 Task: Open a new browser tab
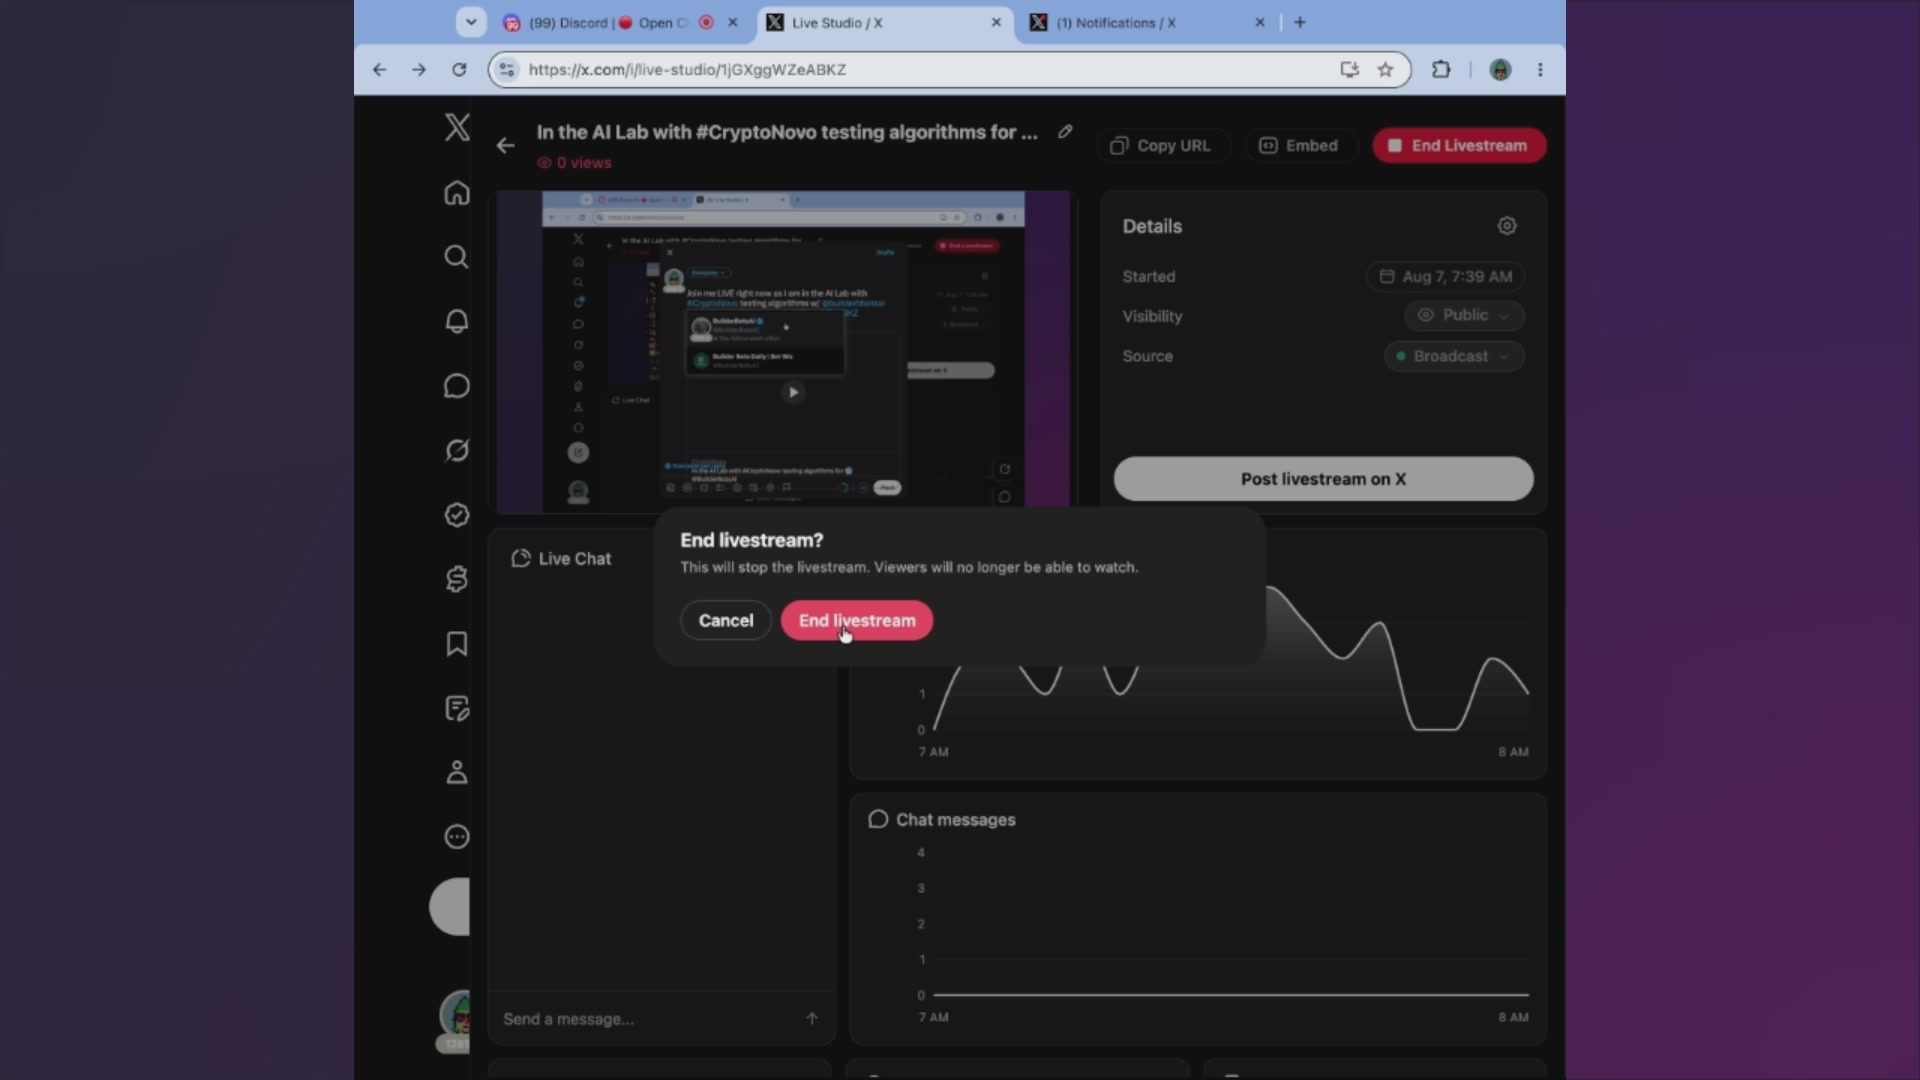click(1300, 22)
